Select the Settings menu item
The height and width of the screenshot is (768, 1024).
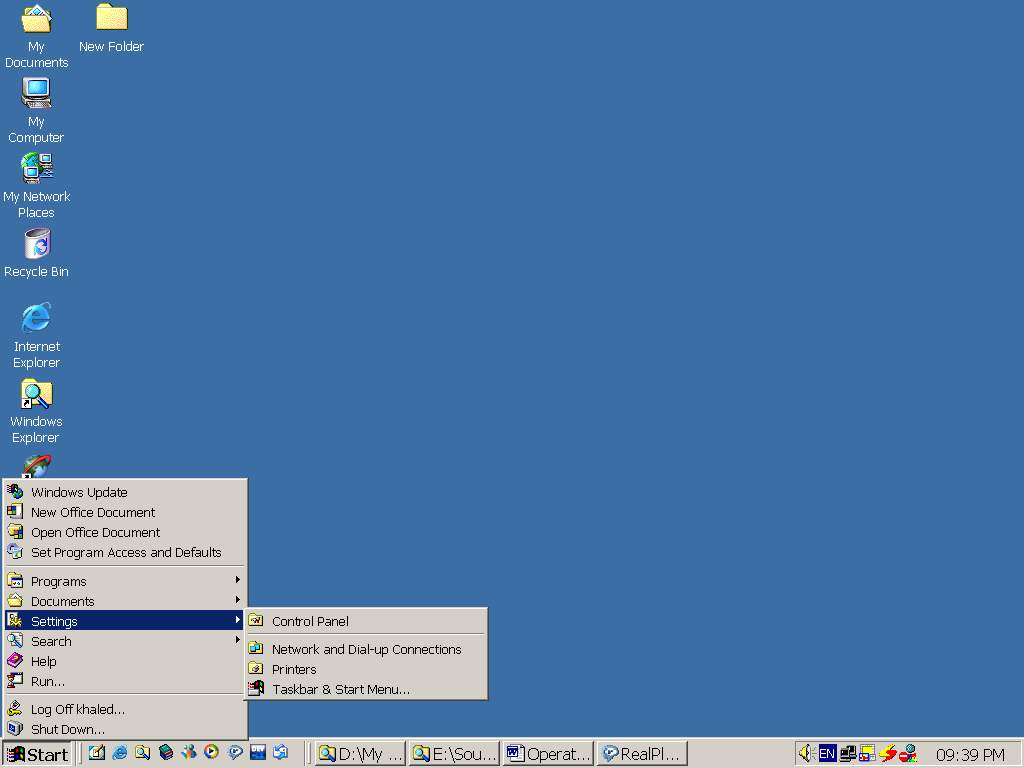(125, 621)
